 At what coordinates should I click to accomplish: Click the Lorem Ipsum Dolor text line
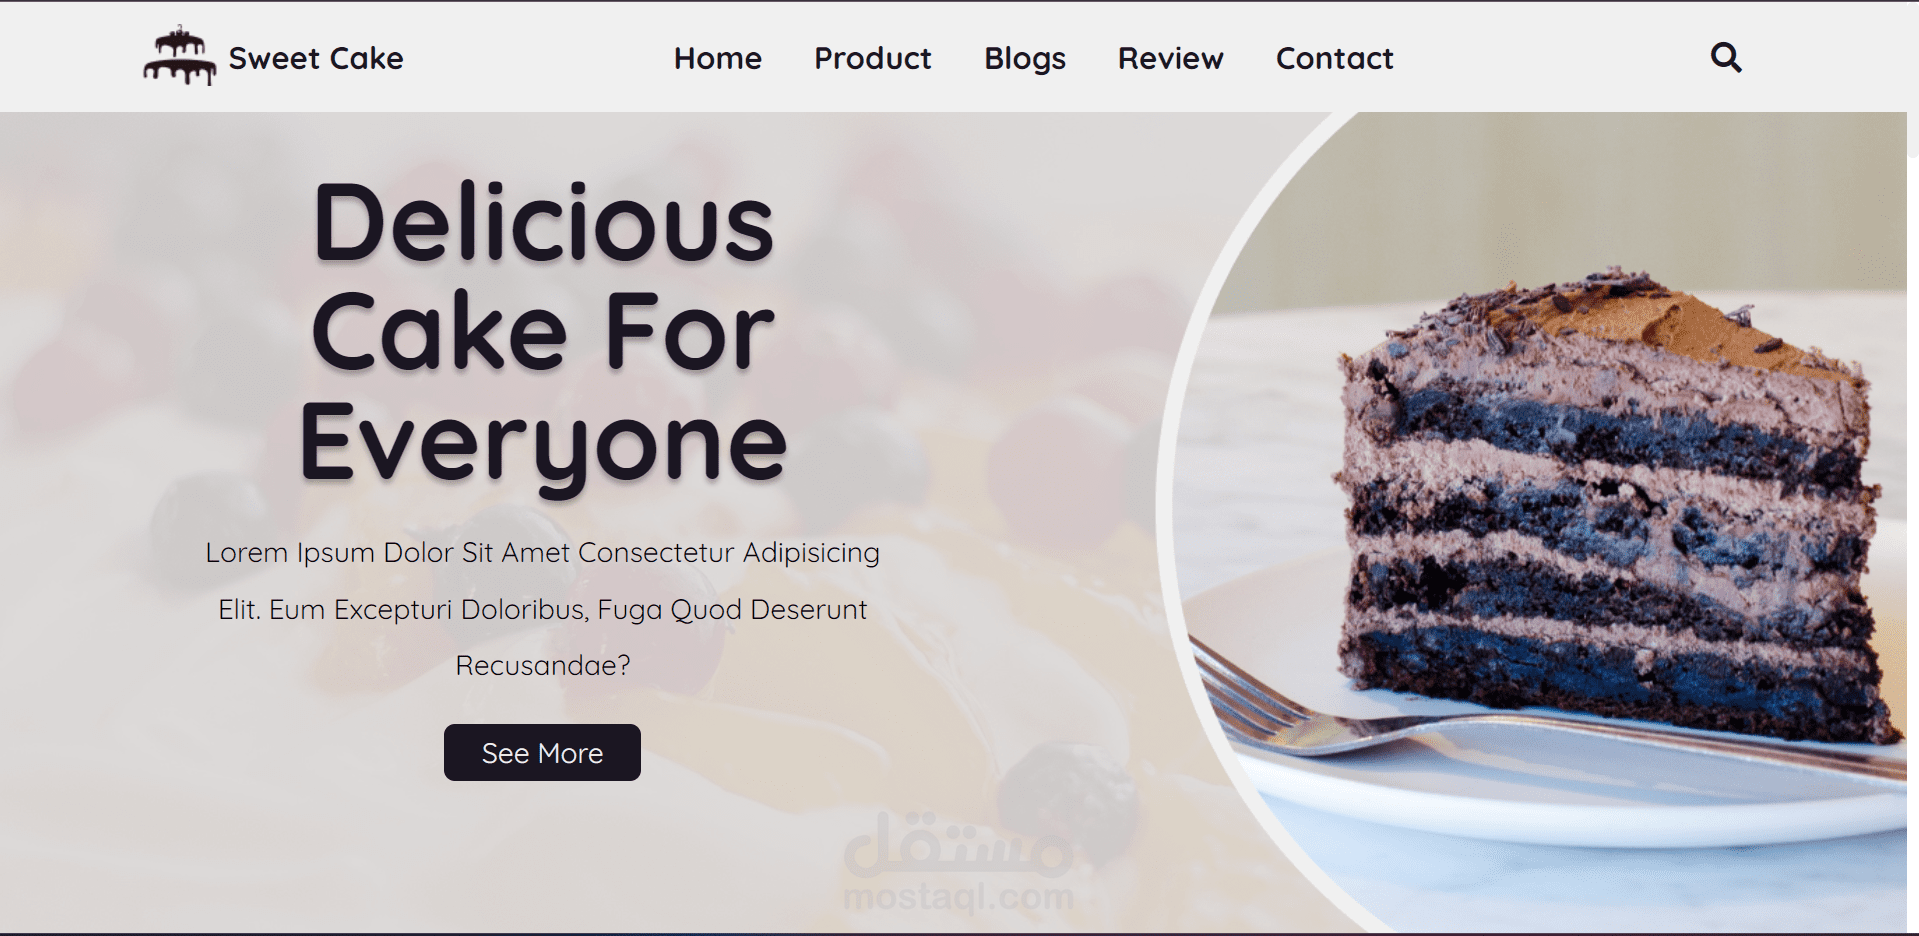pyautogui.click(x=543, y=552)
